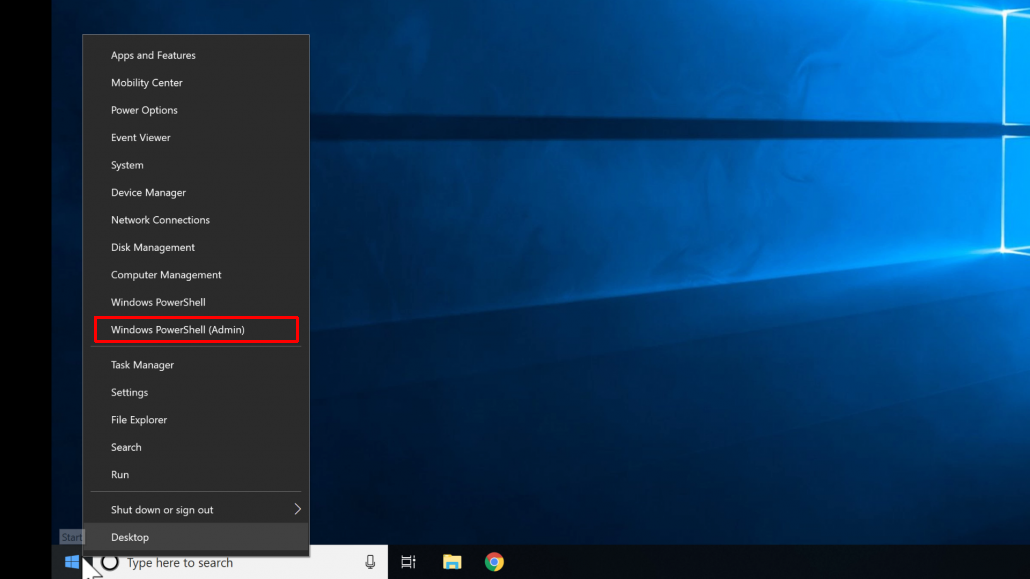
Task: Launch Event Viewer
Action: [196, 138]
